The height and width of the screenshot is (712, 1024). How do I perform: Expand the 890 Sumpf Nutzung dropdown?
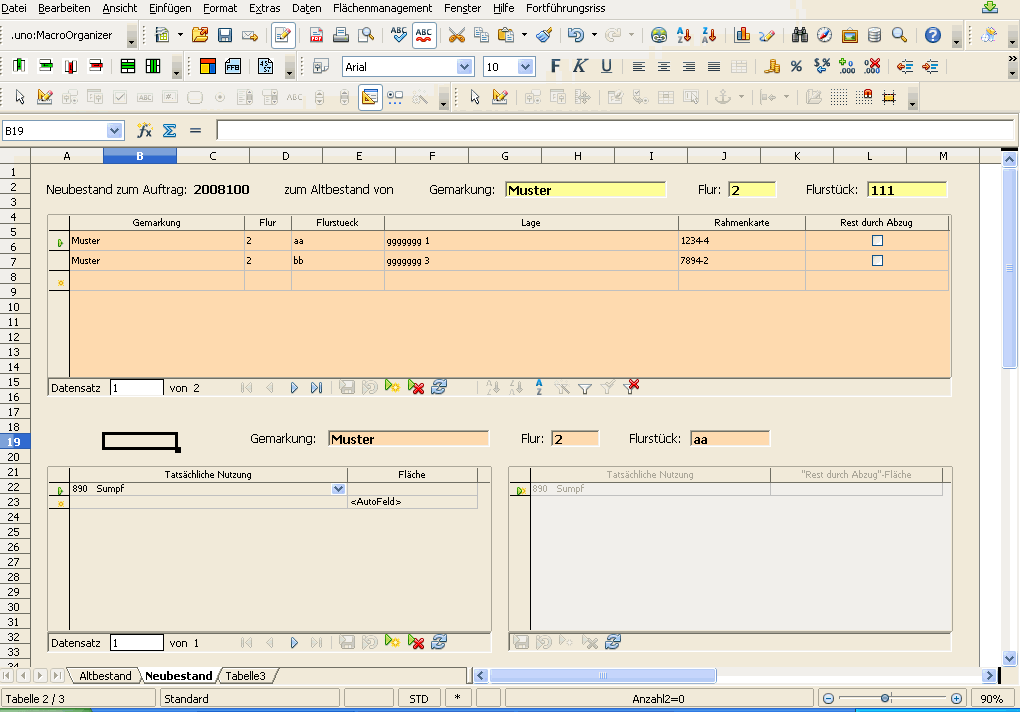[338, 489]
